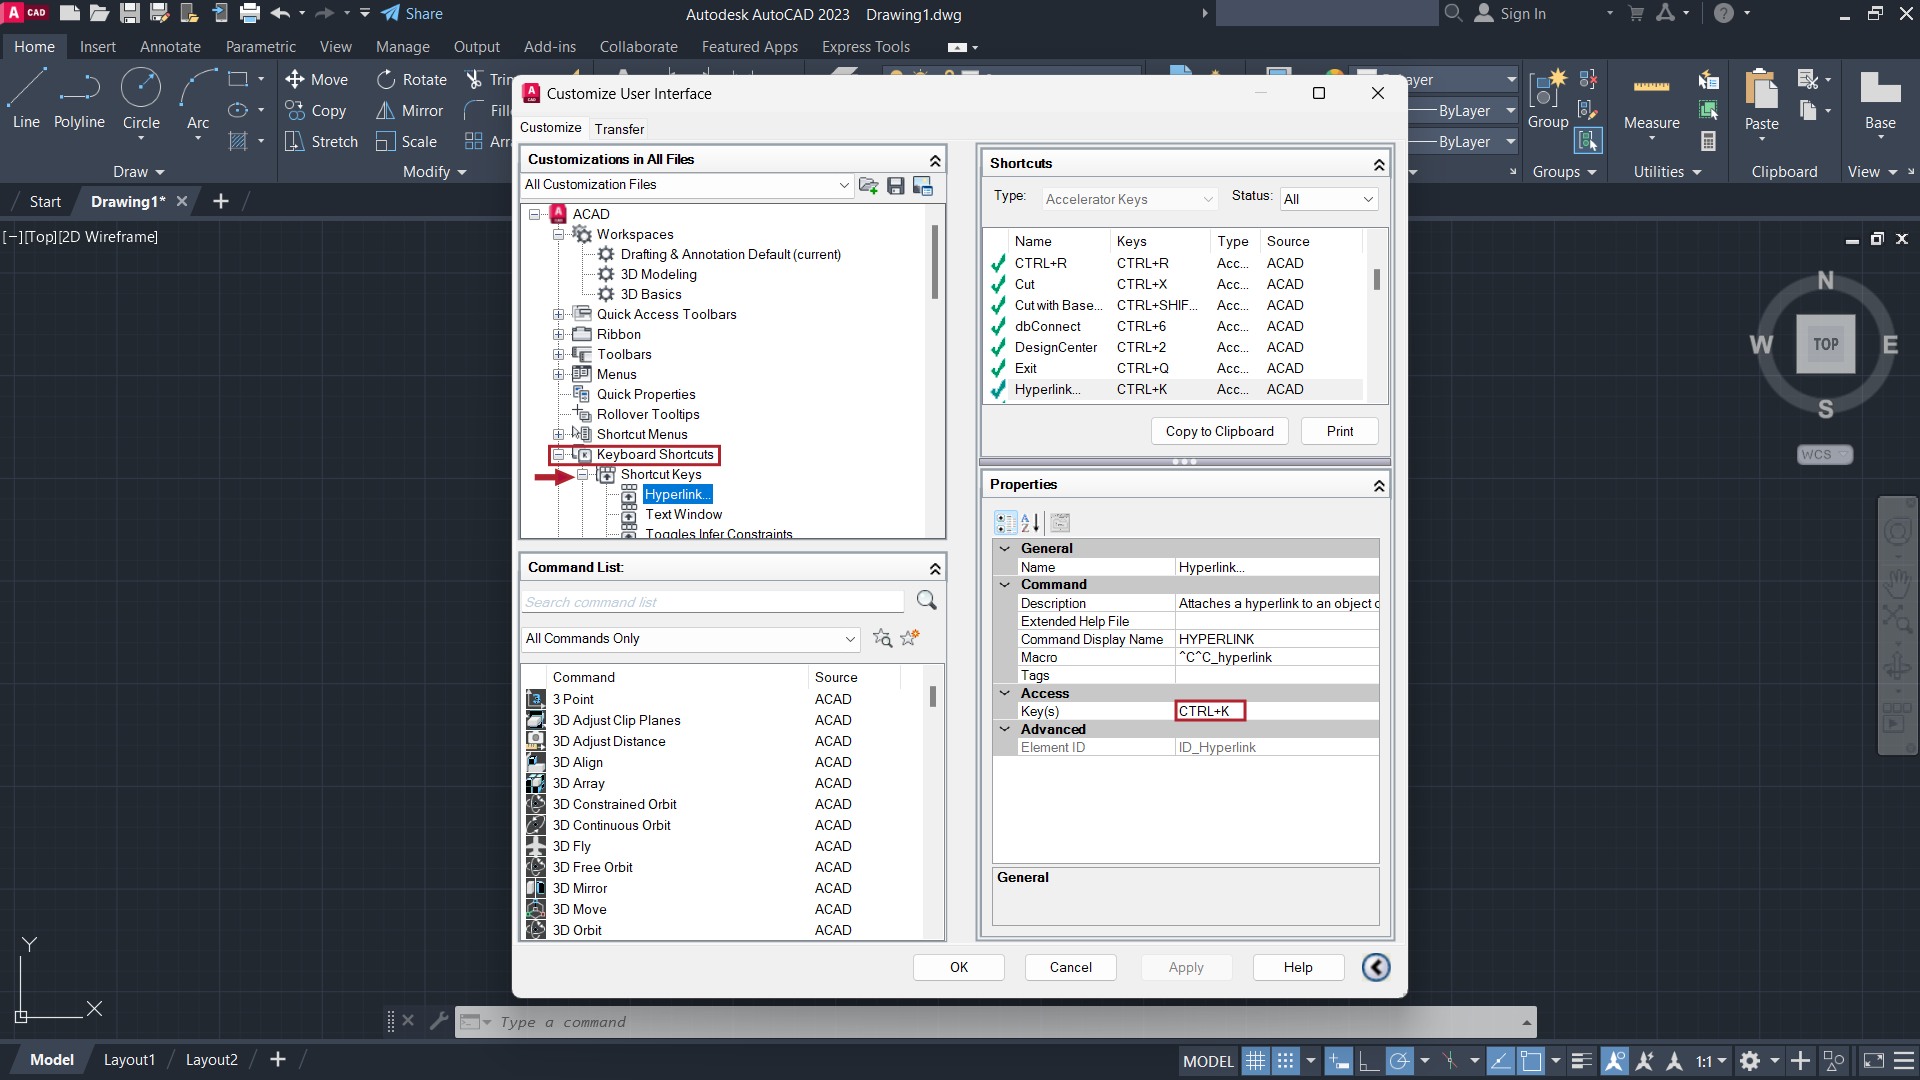Click the Rotate tool
The width and height of the screenshot is (1920, 1080).
tap(411, 79)
